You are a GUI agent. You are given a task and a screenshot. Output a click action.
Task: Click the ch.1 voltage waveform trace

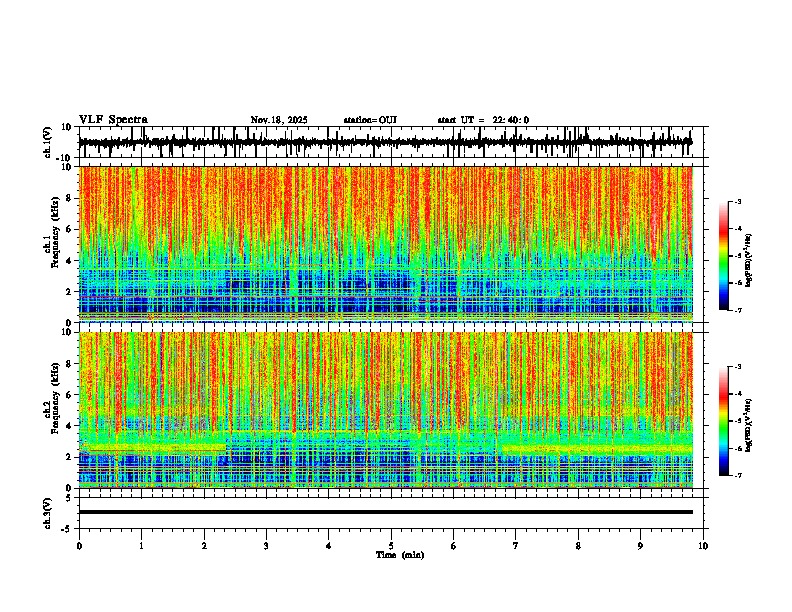[x=385, y=142]
